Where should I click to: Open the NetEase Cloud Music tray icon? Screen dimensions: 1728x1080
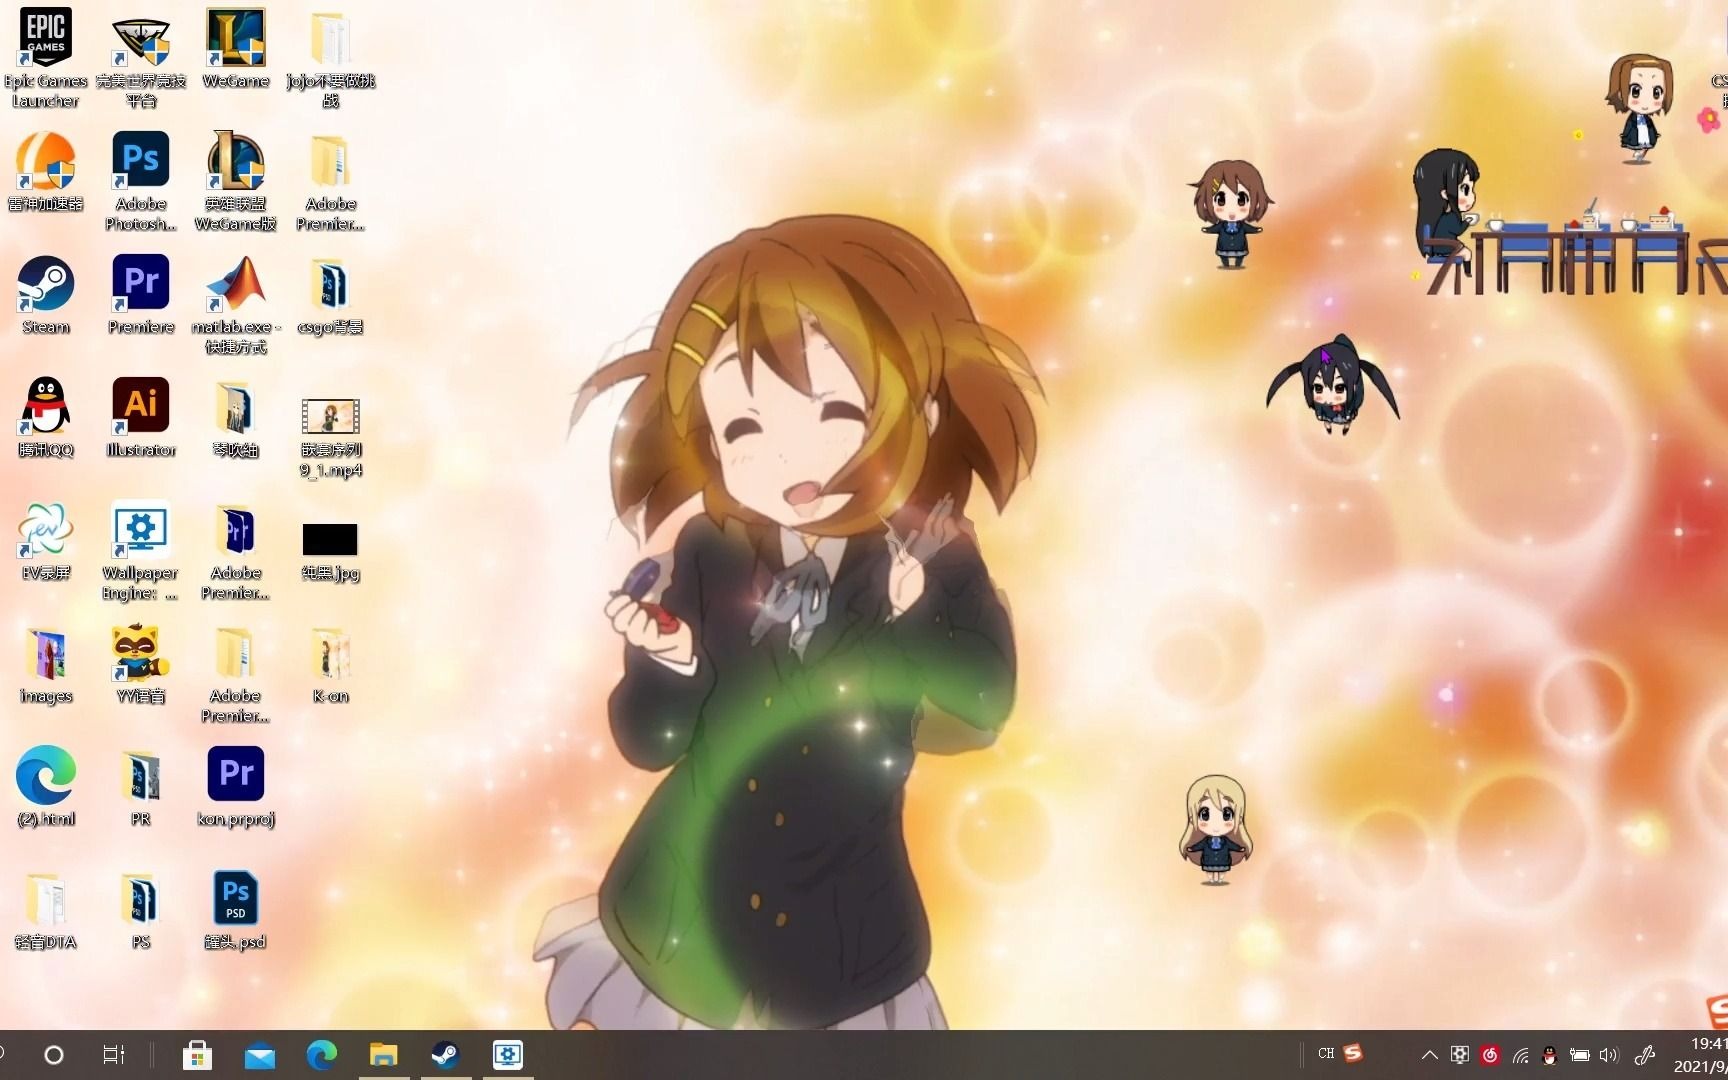[x=1490, y=1055]
